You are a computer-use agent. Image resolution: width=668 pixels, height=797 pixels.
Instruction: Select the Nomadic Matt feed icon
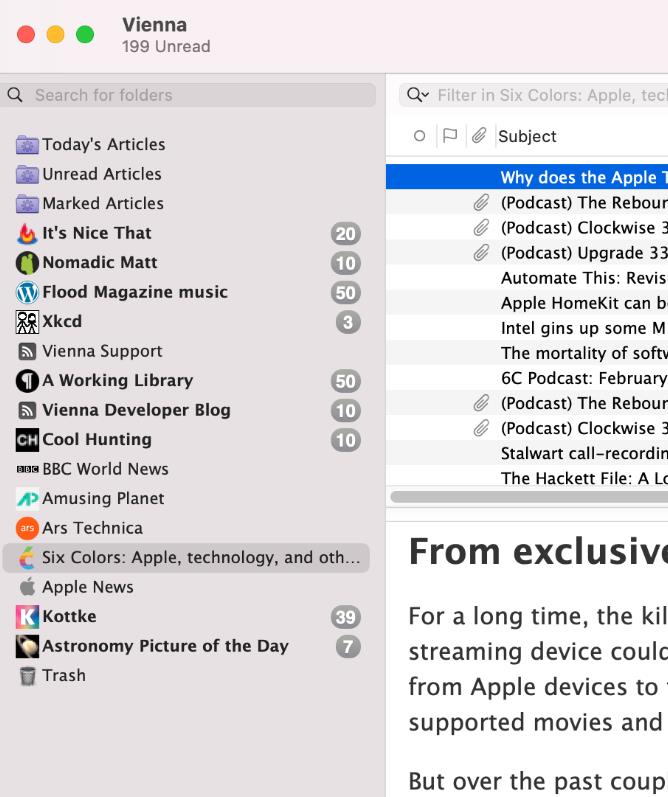pyautogui.click(x=27, y=263)
